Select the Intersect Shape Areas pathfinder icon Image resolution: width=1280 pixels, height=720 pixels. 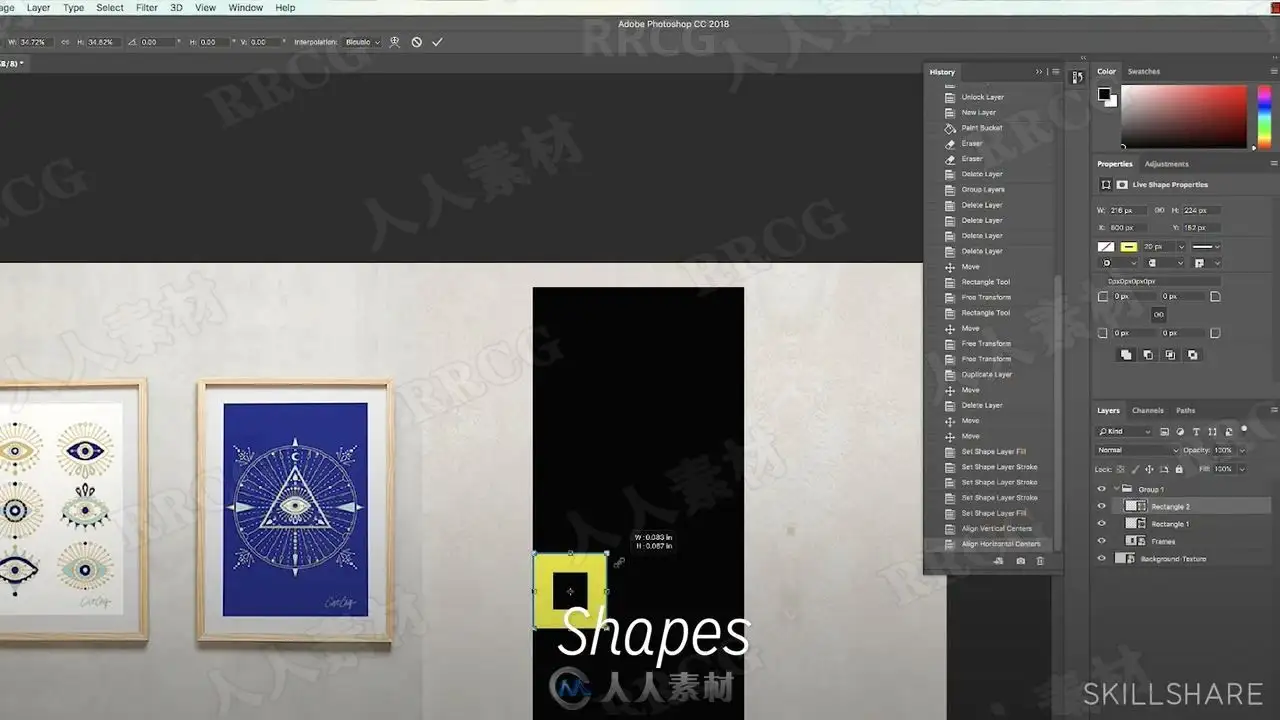1170,355
